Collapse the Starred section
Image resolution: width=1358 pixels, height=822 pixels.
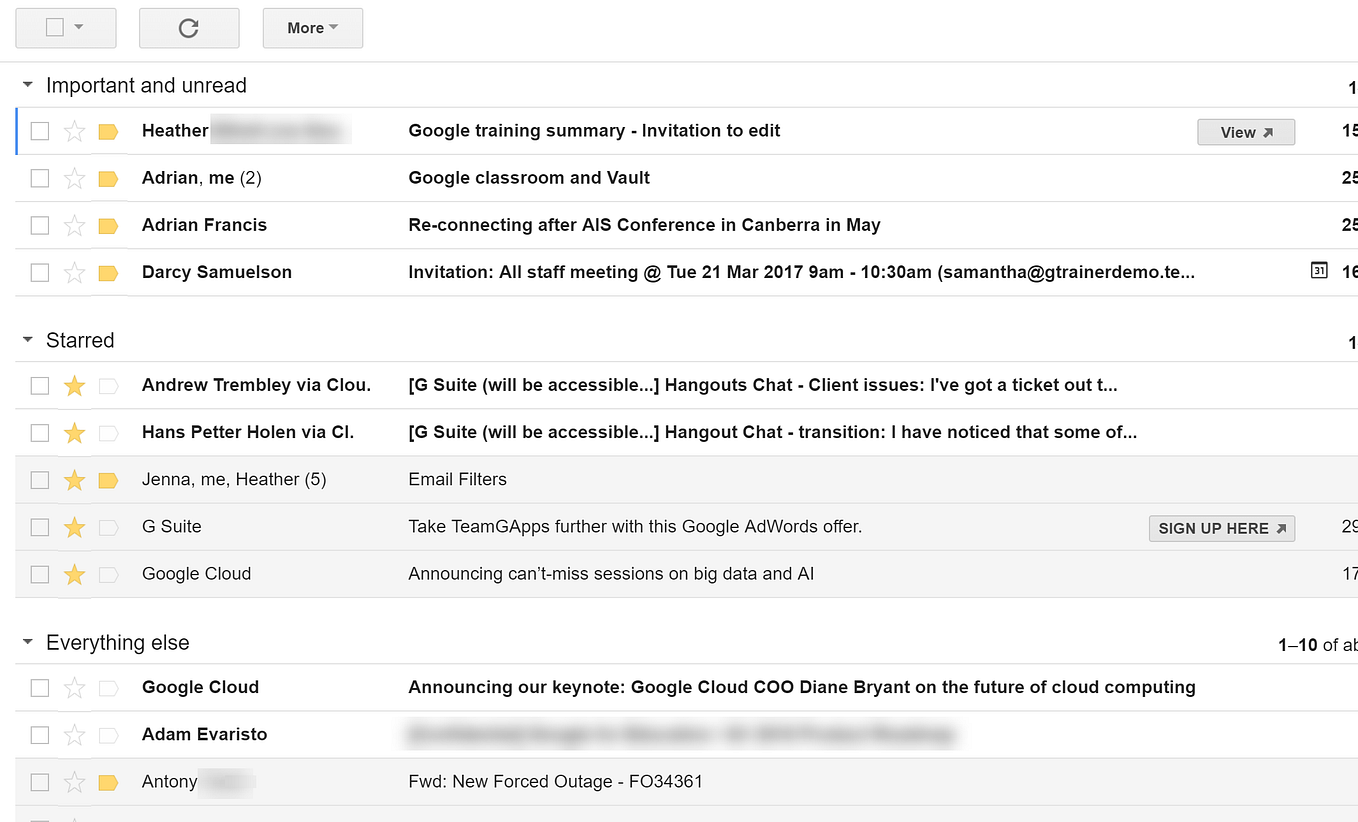[x=28, y=340]
